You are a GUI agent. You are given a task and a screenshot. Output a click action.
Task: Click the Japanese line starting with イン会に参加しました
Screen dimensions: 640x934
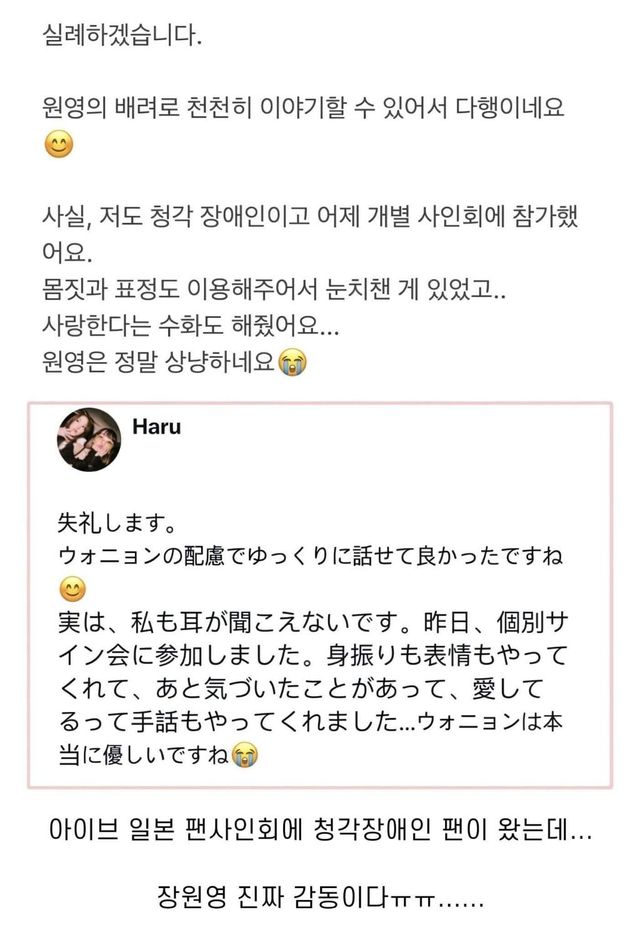click(312, 655)
